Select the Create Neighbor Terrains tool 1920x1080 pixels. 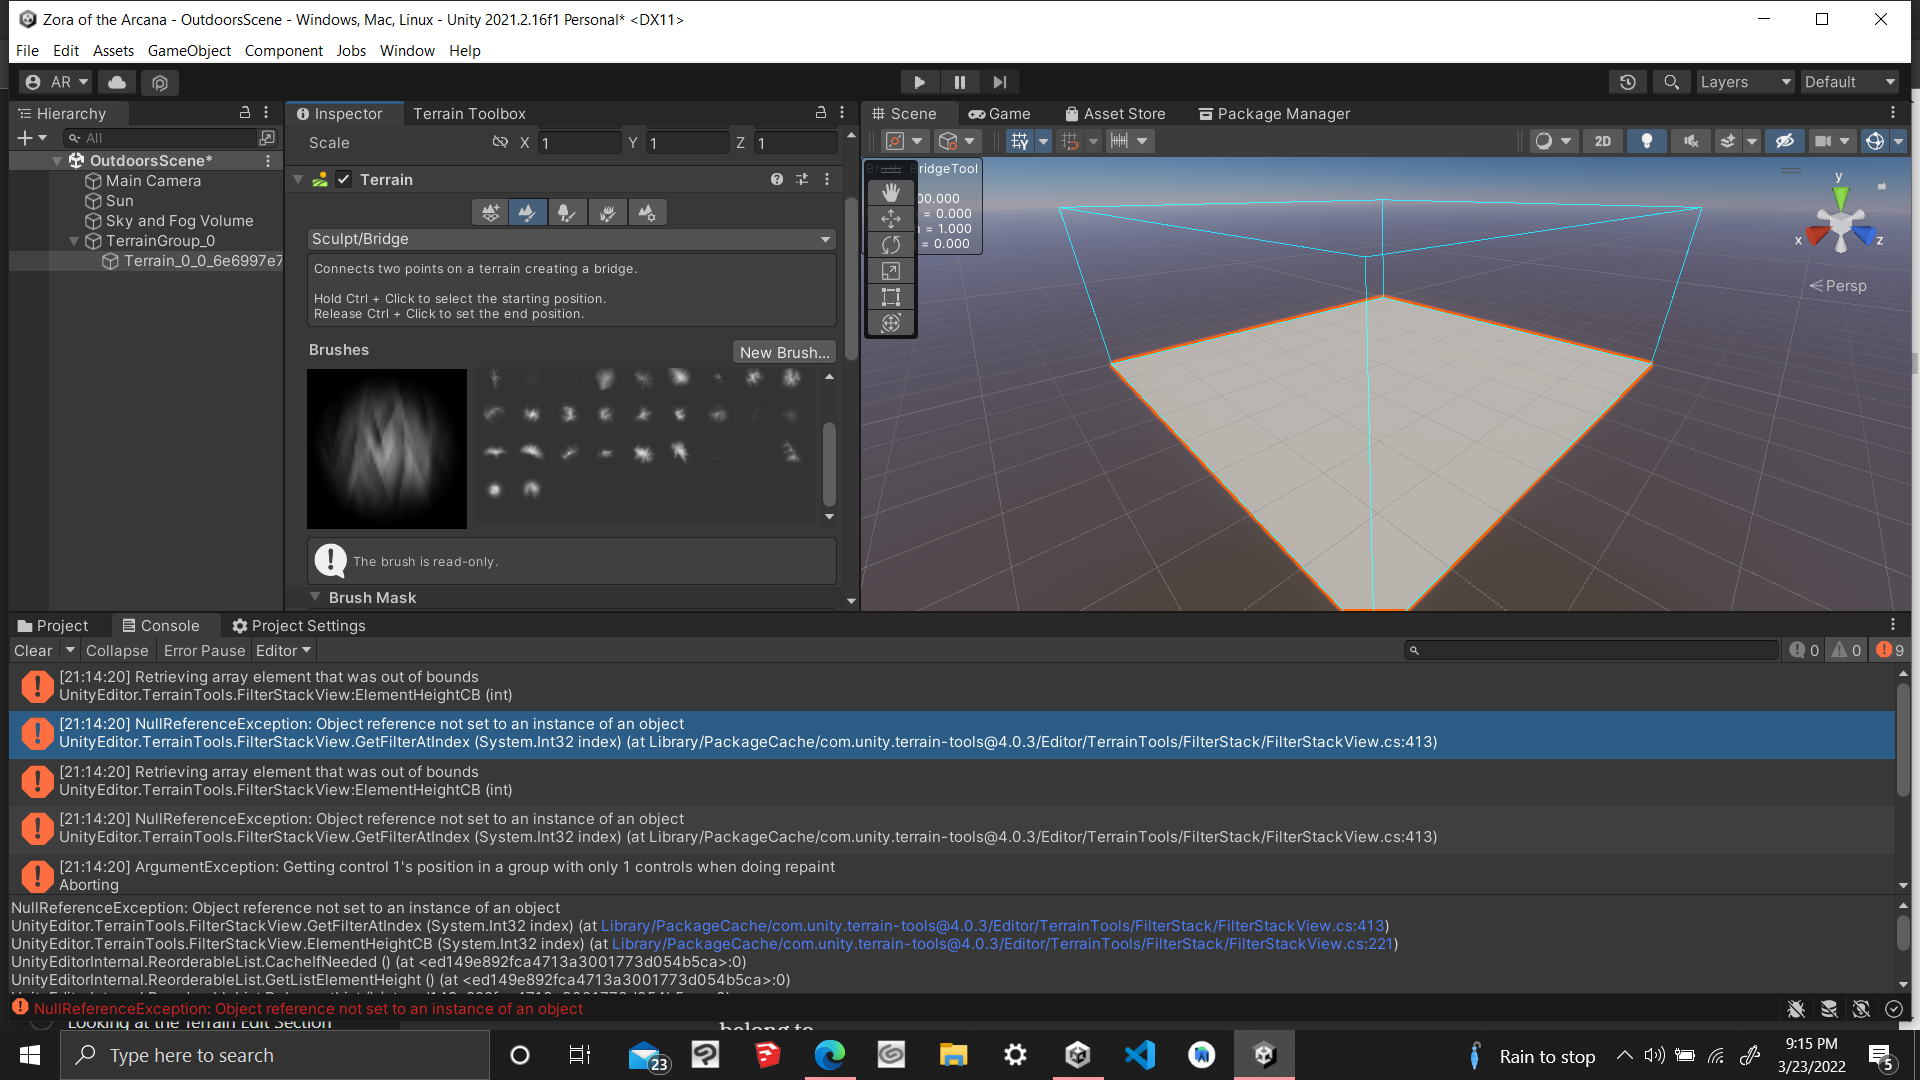coord(489,212)
